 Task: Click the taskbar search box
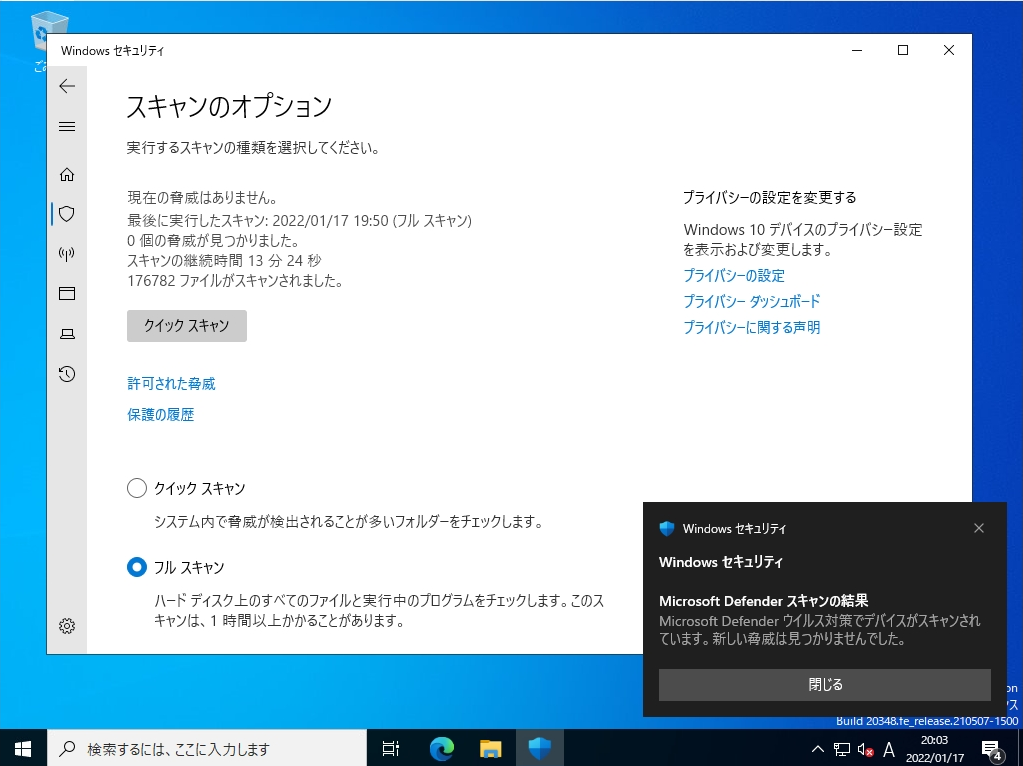206,749
